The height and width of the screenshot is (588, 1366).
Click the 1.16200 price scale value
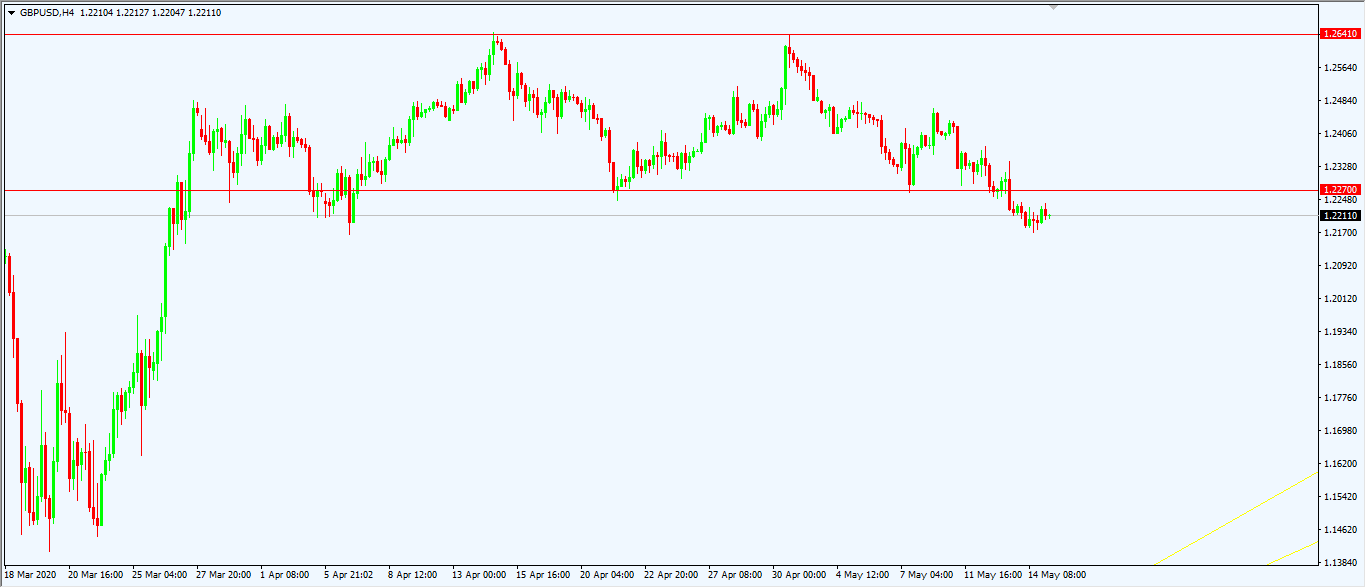coord(1340,464)
